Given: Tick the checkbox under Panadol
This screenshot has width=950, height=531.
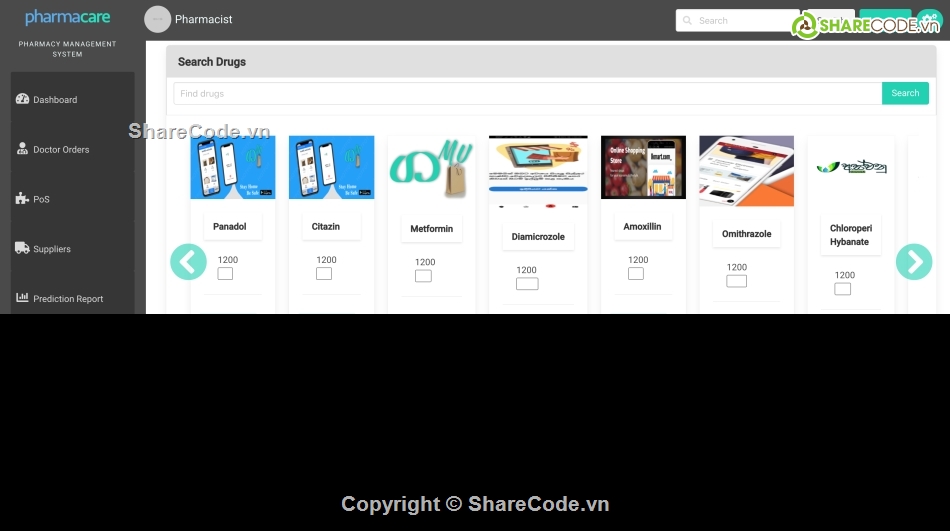Looking at the screenshot, I should (x=225, y=274).
